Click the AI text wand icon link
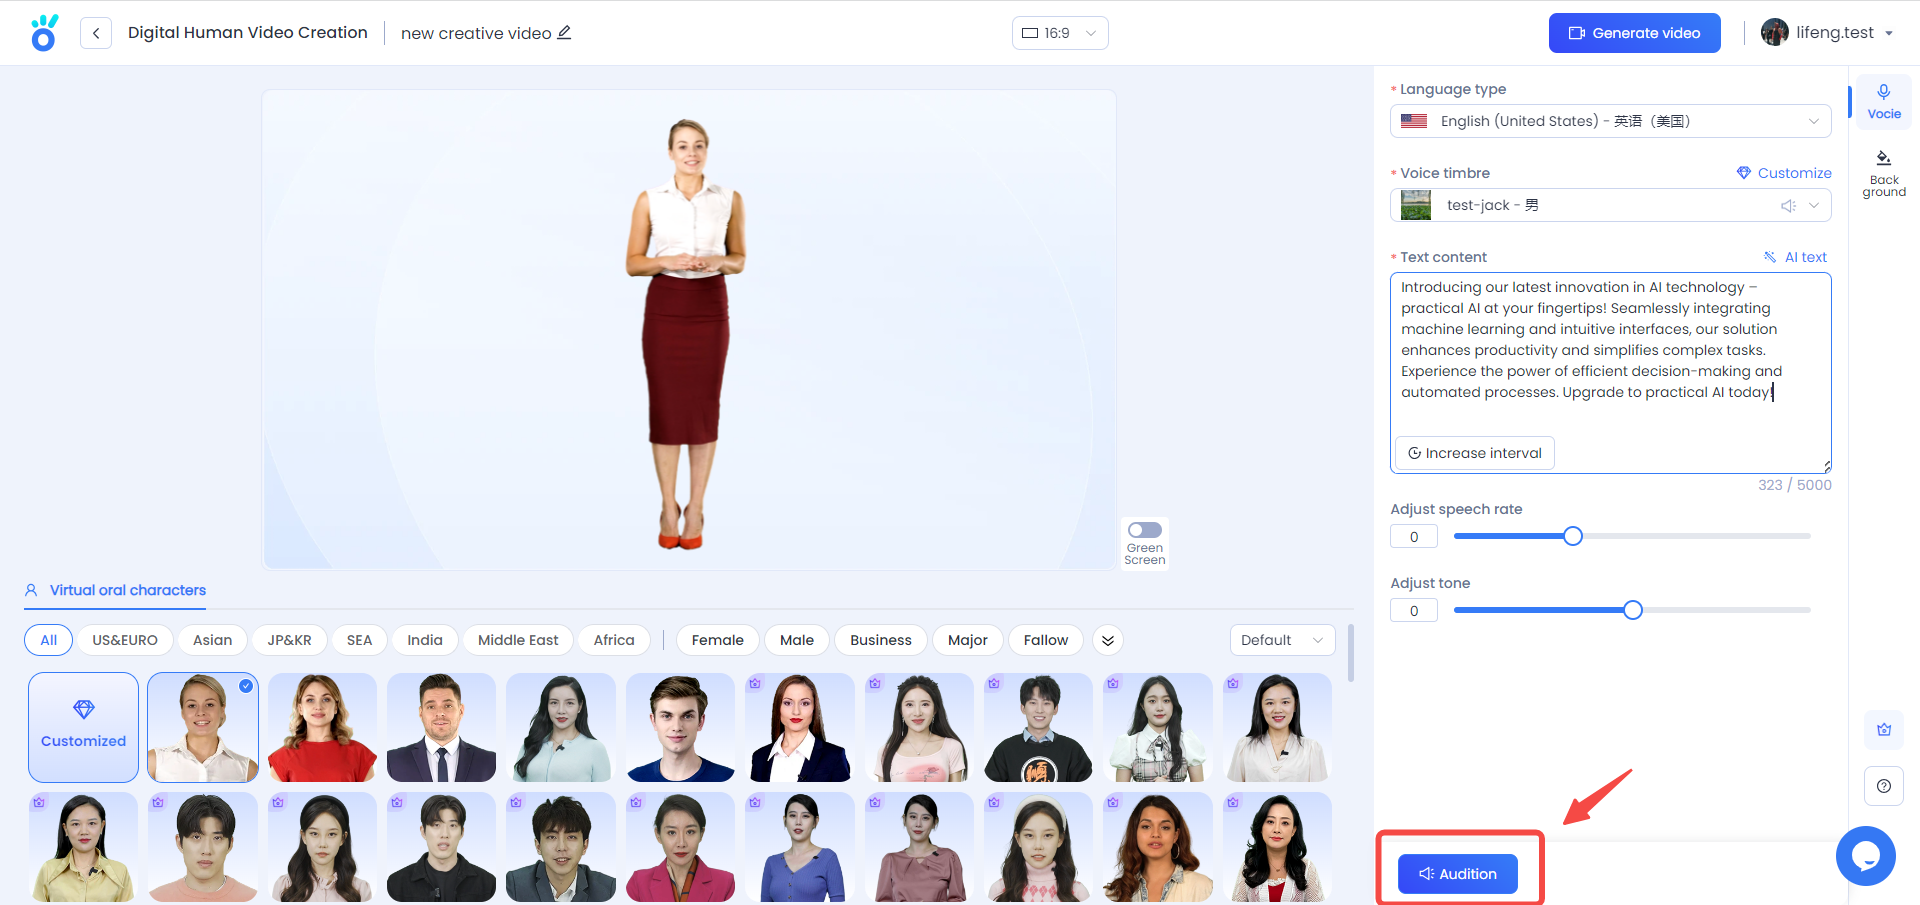Image resolution: width=1920 pixels, height=905 pixels. 1795,257
